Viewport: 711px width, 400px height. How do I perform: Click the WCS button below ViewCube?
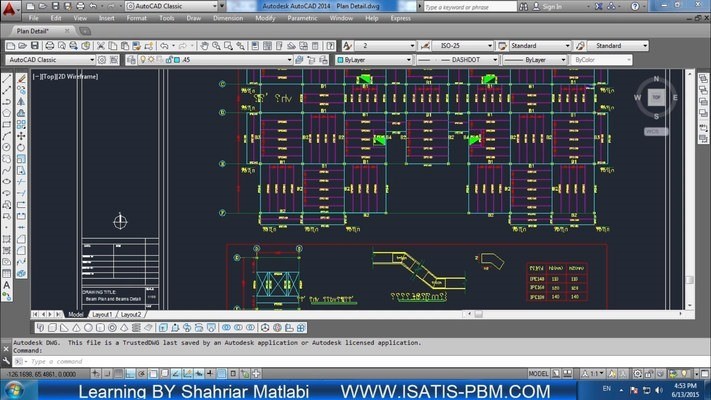(656, 132)
